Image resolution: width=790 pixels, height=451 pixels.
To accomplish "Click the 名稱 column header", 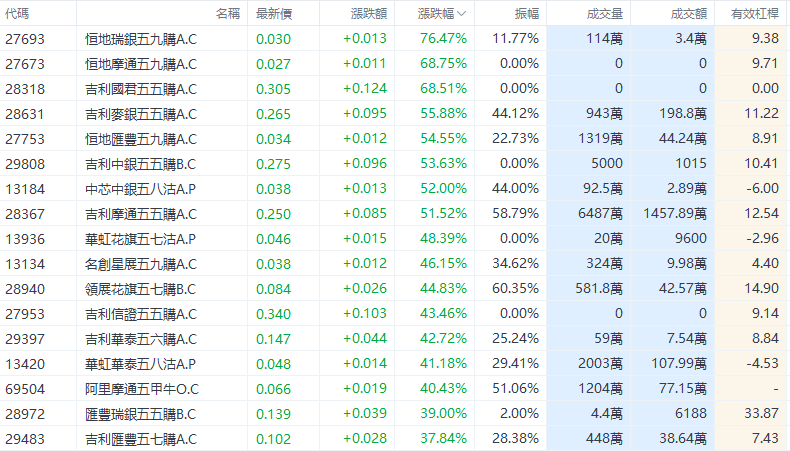I will (227, 14).
